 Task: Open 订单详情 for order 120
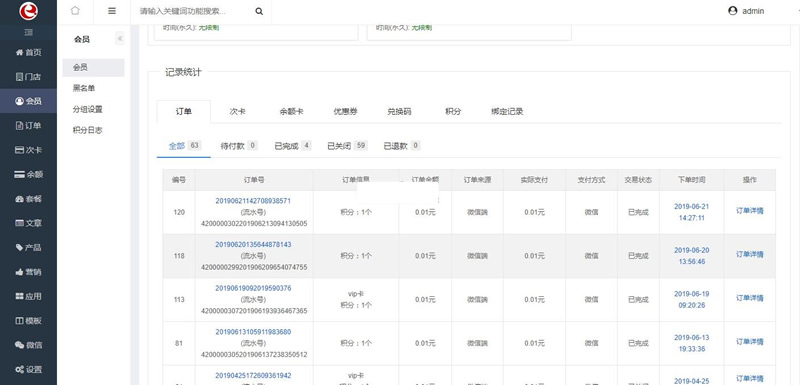click(x=749, y=211)
